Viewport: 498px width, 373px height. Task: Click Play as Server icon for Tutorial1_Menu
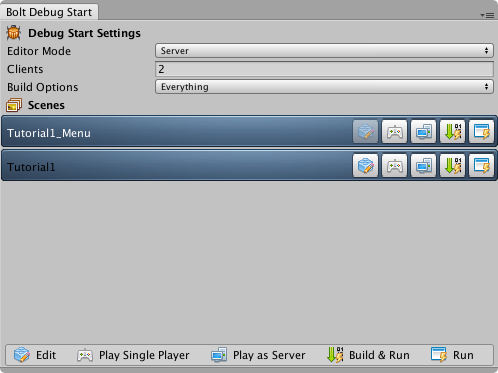point(423,132)
